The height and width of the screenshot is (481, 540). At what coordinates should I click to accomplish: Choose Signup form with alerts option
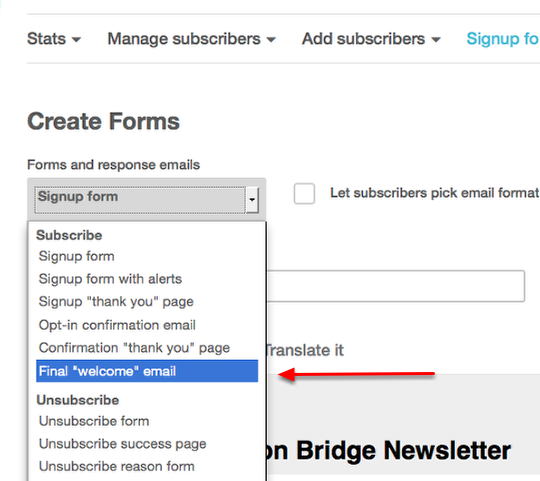pyautogui.click(x=110, y=279)
